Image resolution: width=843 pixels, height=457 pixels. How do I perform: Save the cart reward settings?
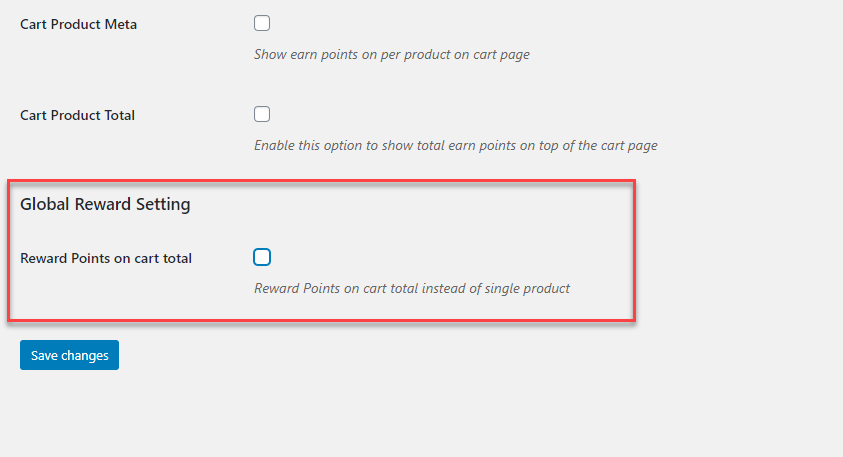click(x=69, y=355)
